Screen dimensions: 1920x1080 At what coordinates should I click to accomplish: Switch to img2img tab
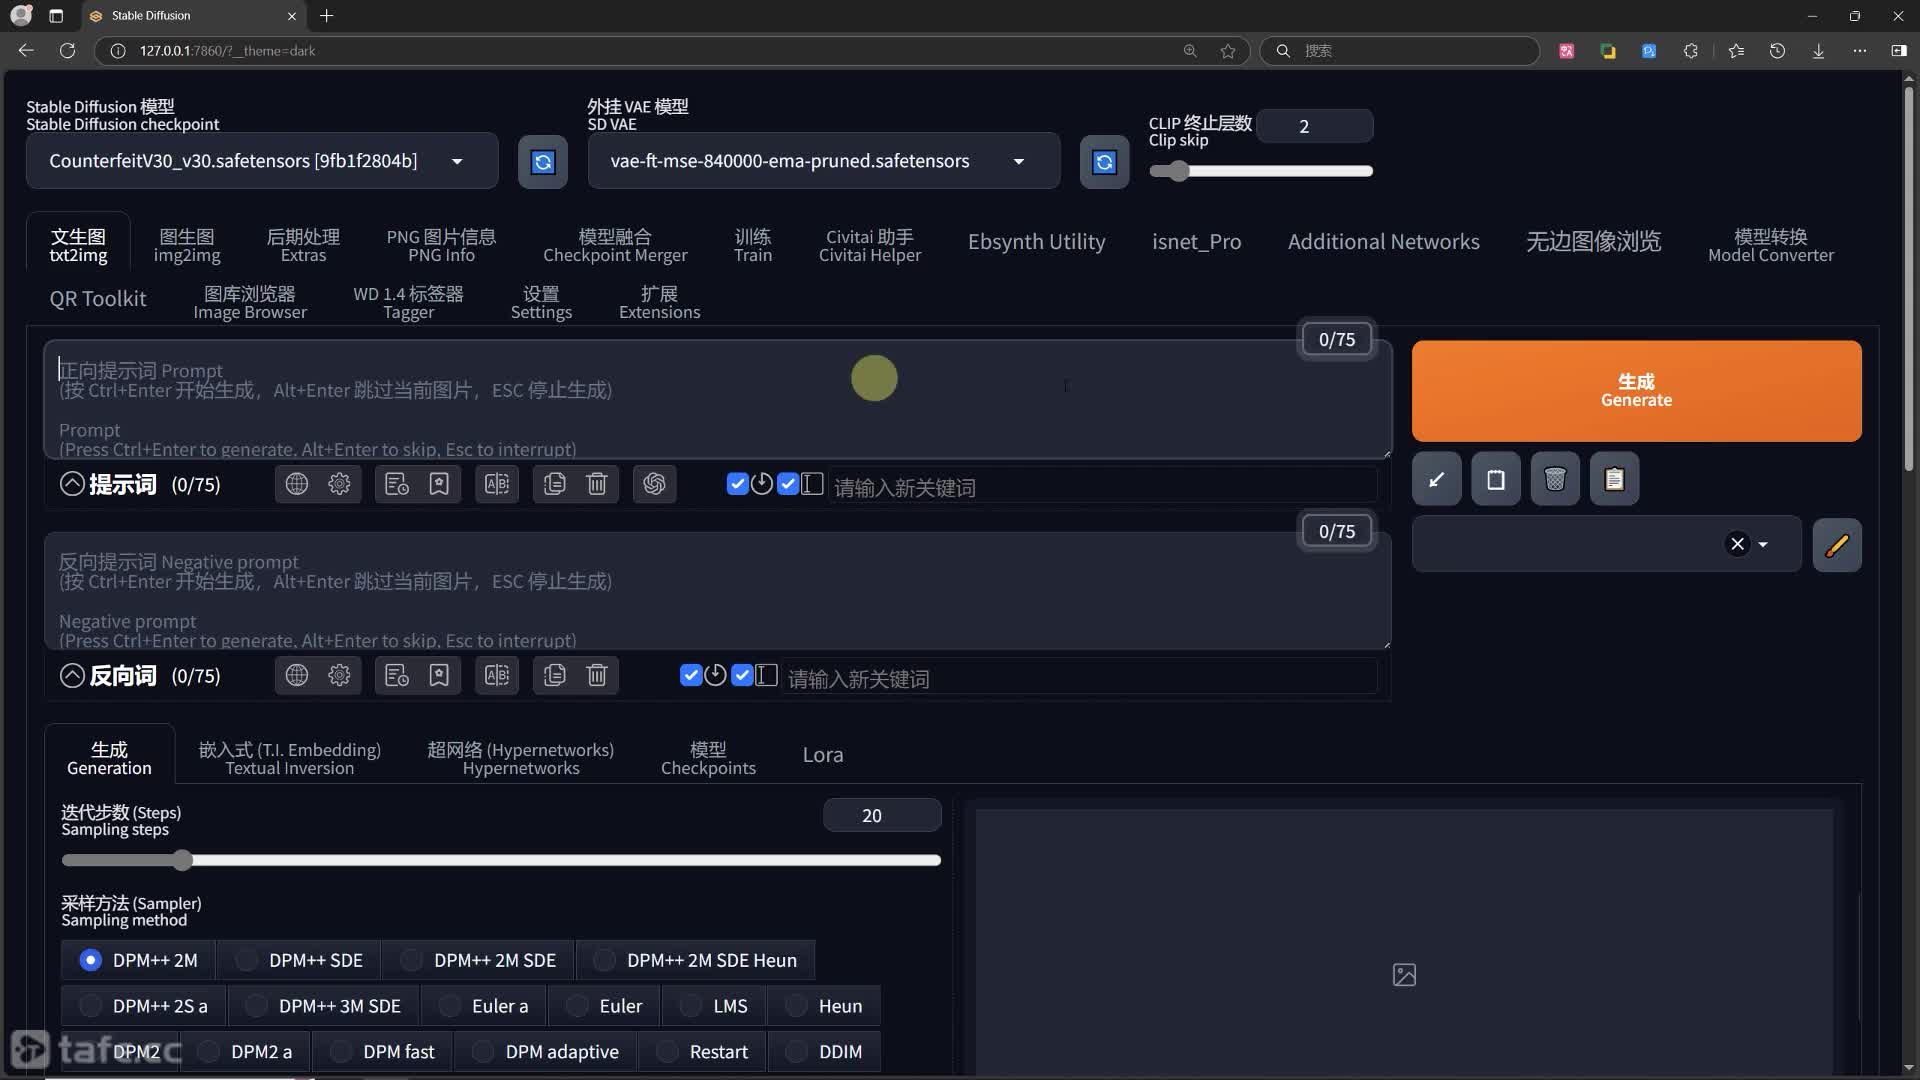187,245
